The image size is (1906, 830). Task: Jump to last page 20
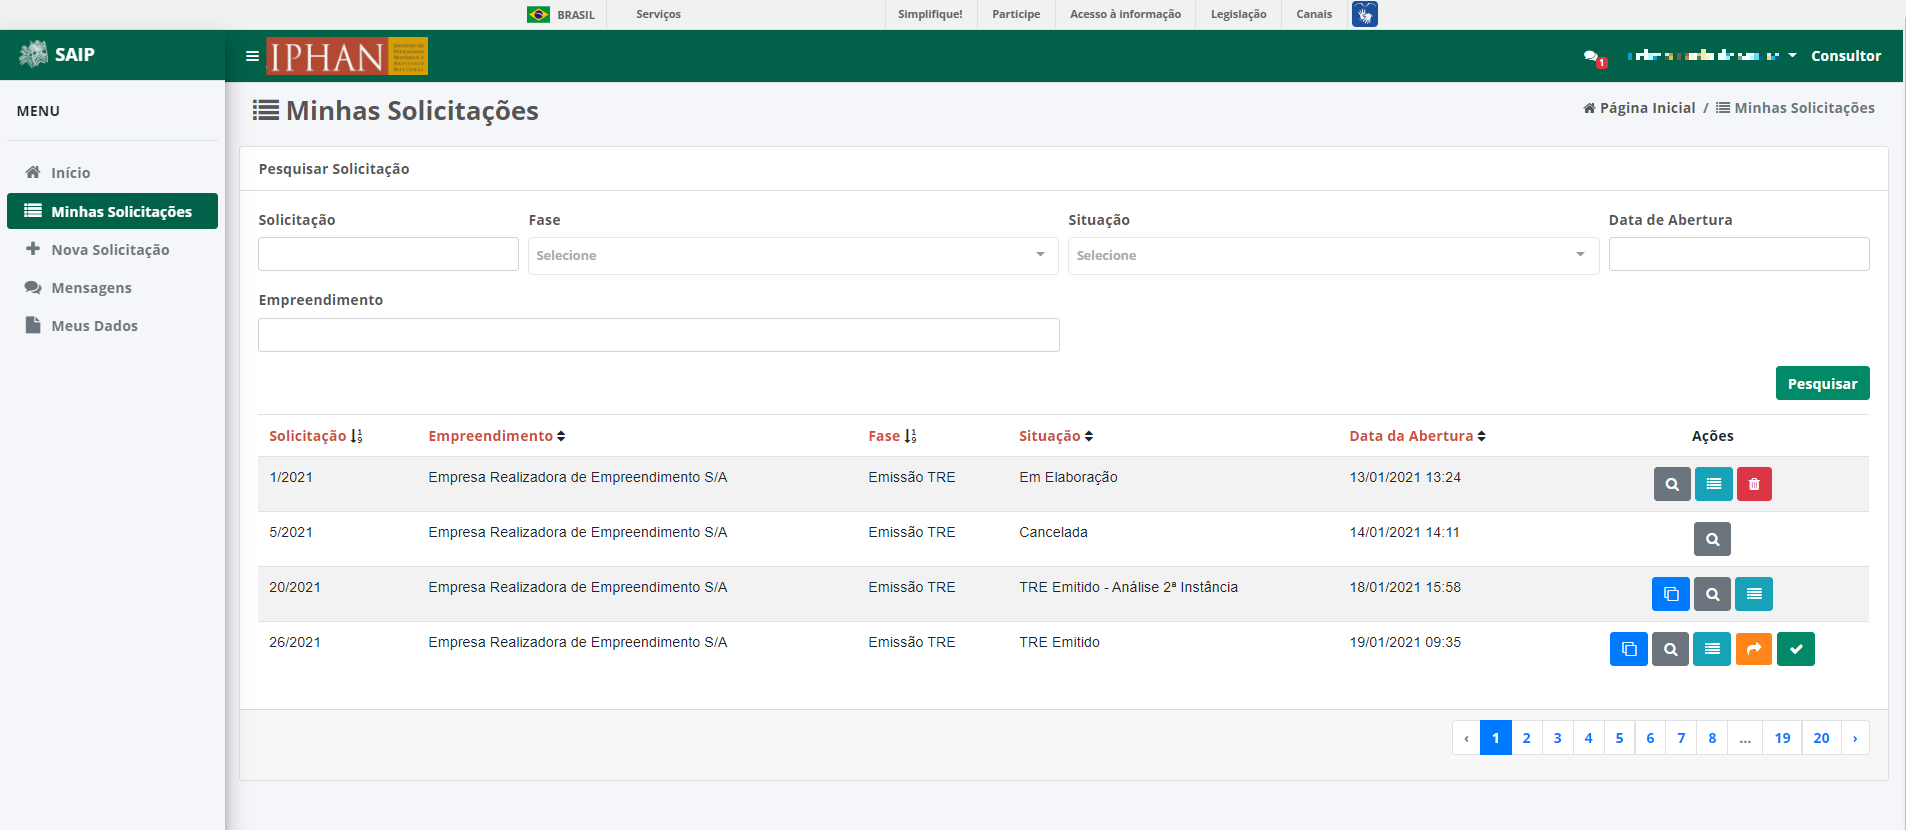[x=1821, y=738]
